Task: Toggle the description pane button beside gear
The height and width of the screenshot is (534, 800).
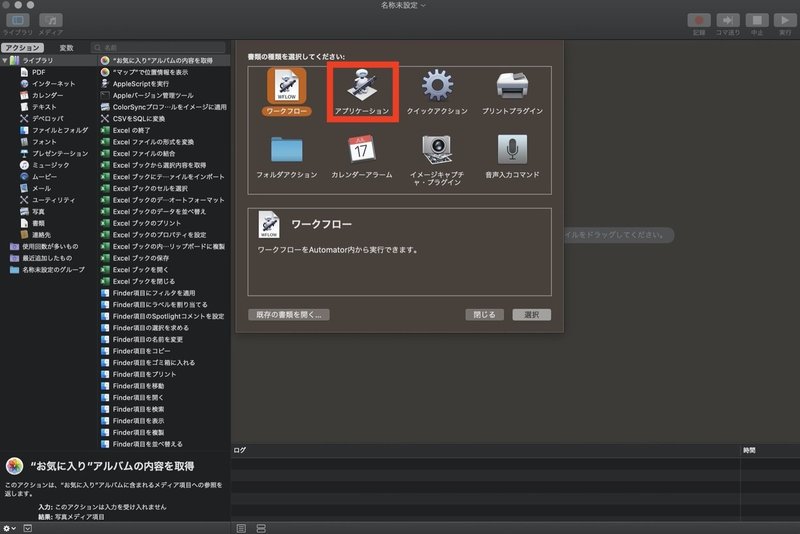Action: 28,528
